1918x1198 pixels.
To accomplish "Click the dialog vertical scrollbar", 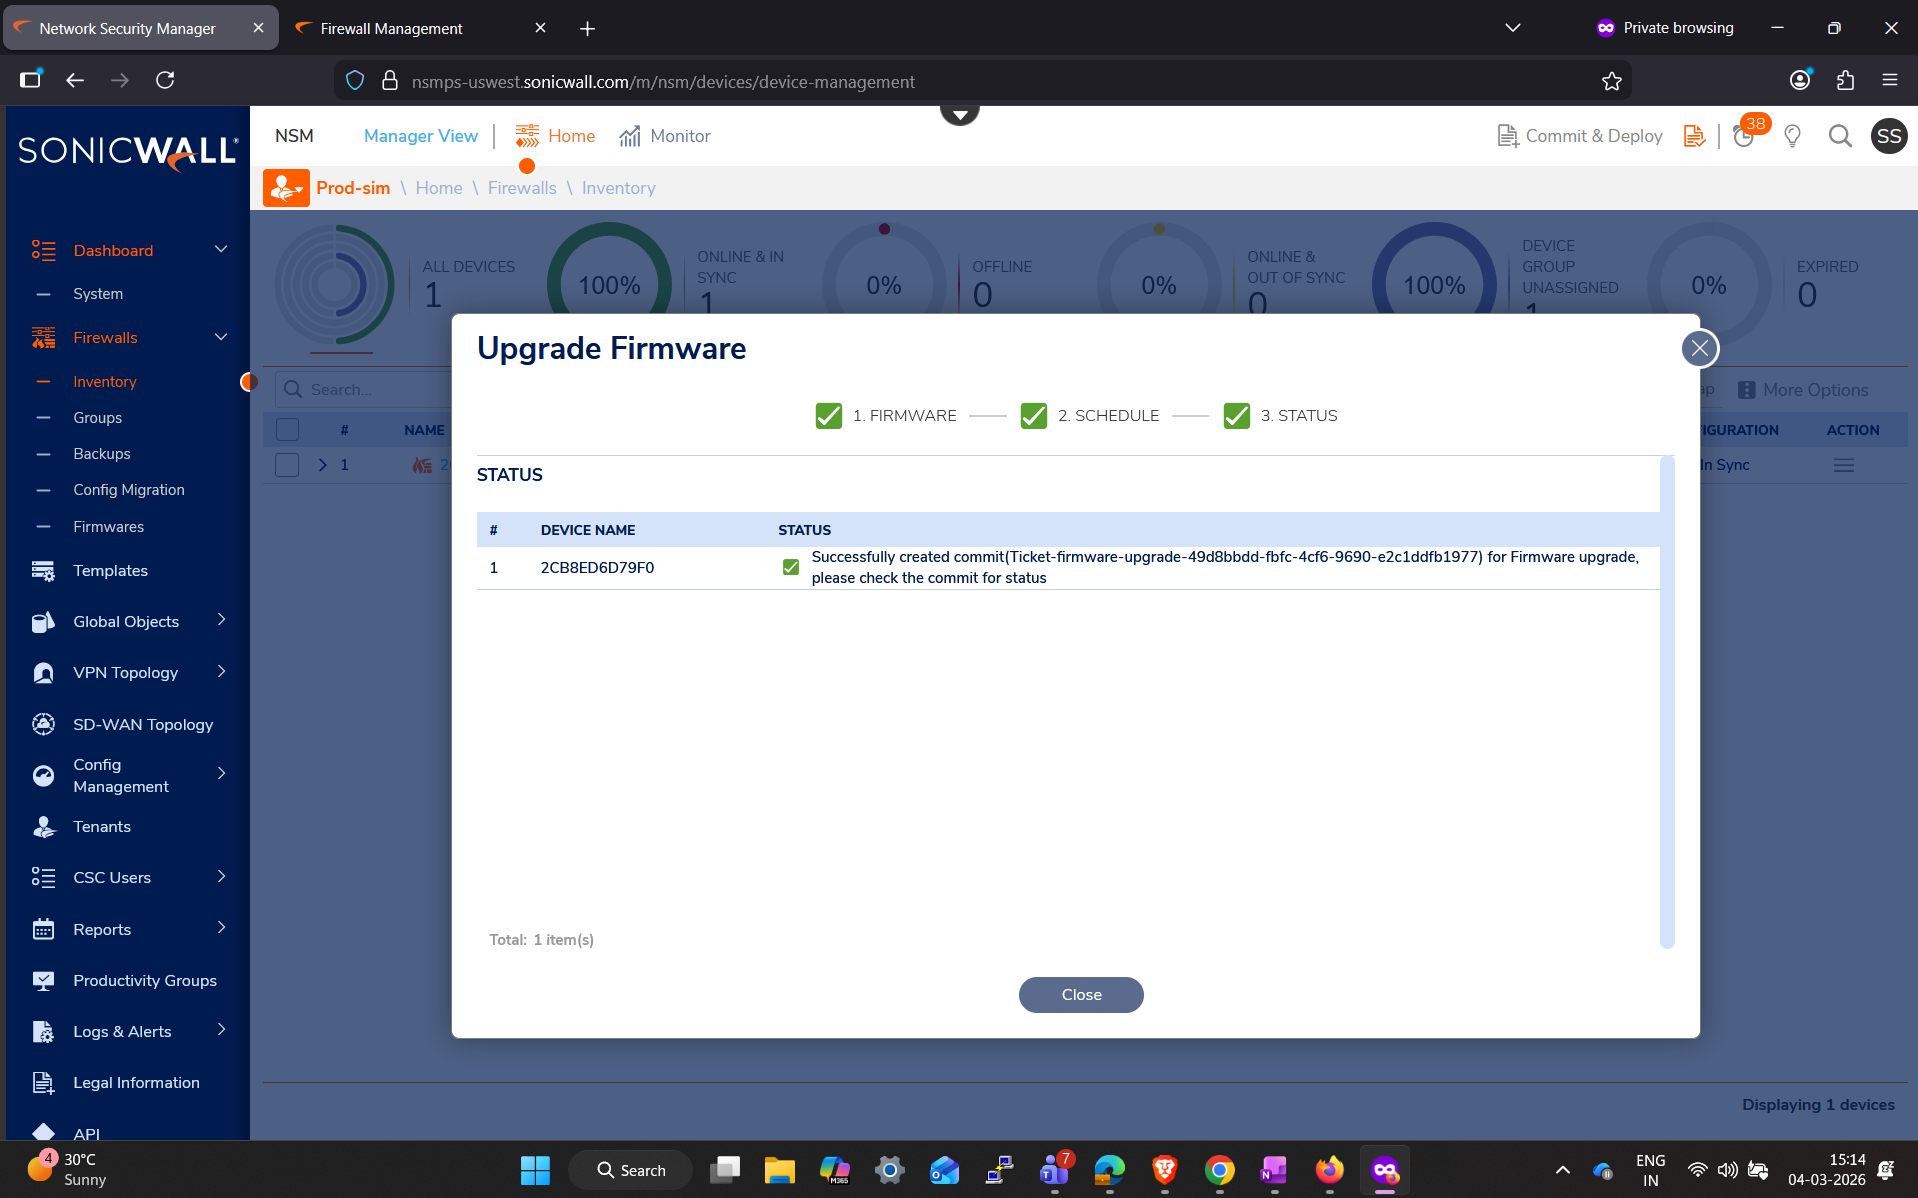I will coord(1666,702).
